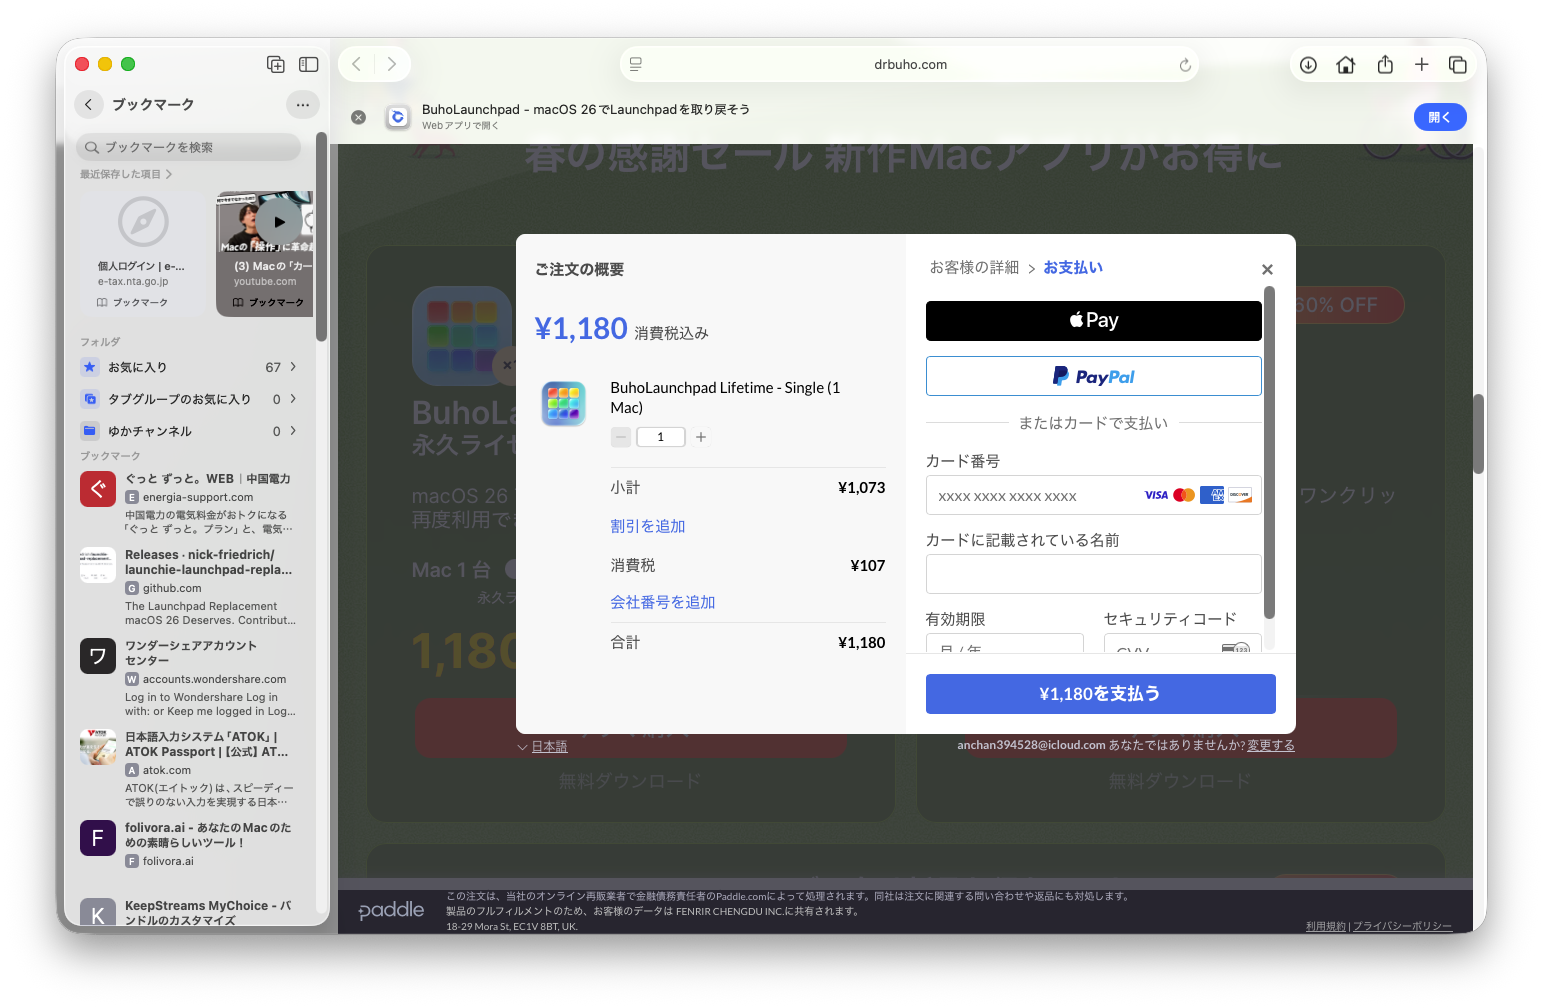Image resolution: width=1543 pixels, height=1008 pixels.
Task: Open the bookmarks more options menu
Action: 302,105
